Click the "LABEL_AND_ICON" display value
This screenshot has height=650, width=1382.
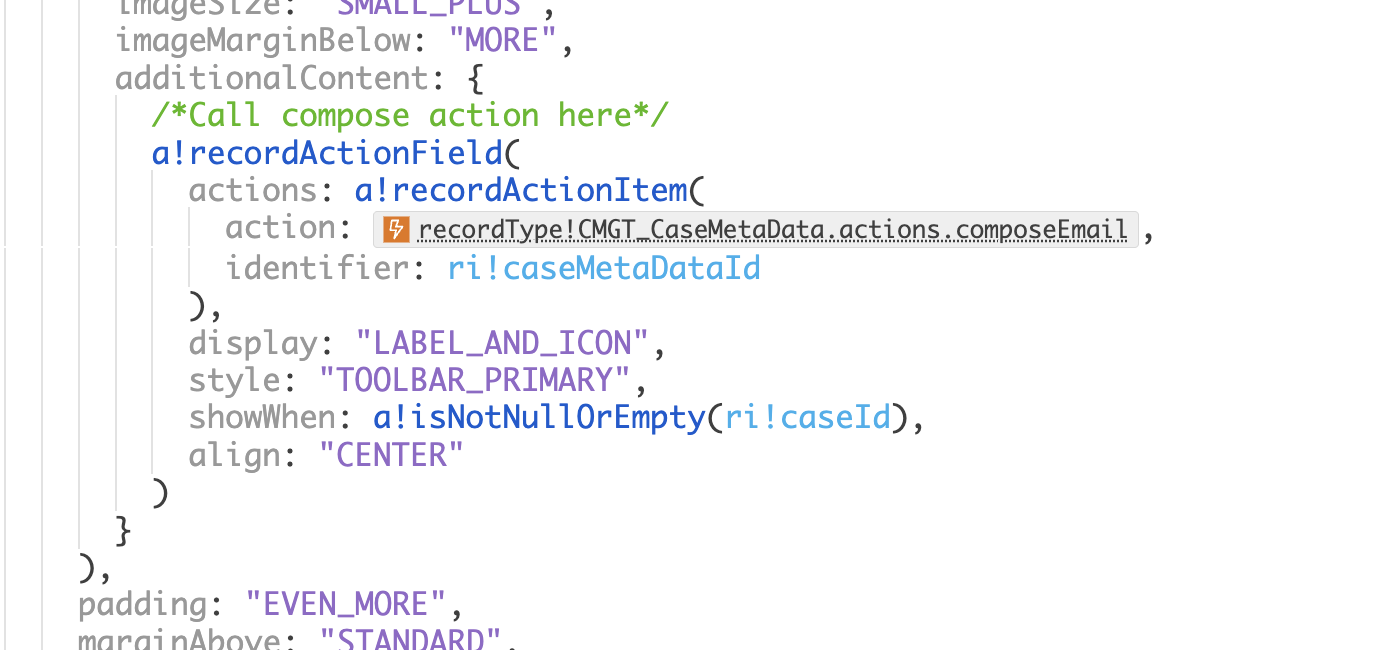(x=503, y=344)
